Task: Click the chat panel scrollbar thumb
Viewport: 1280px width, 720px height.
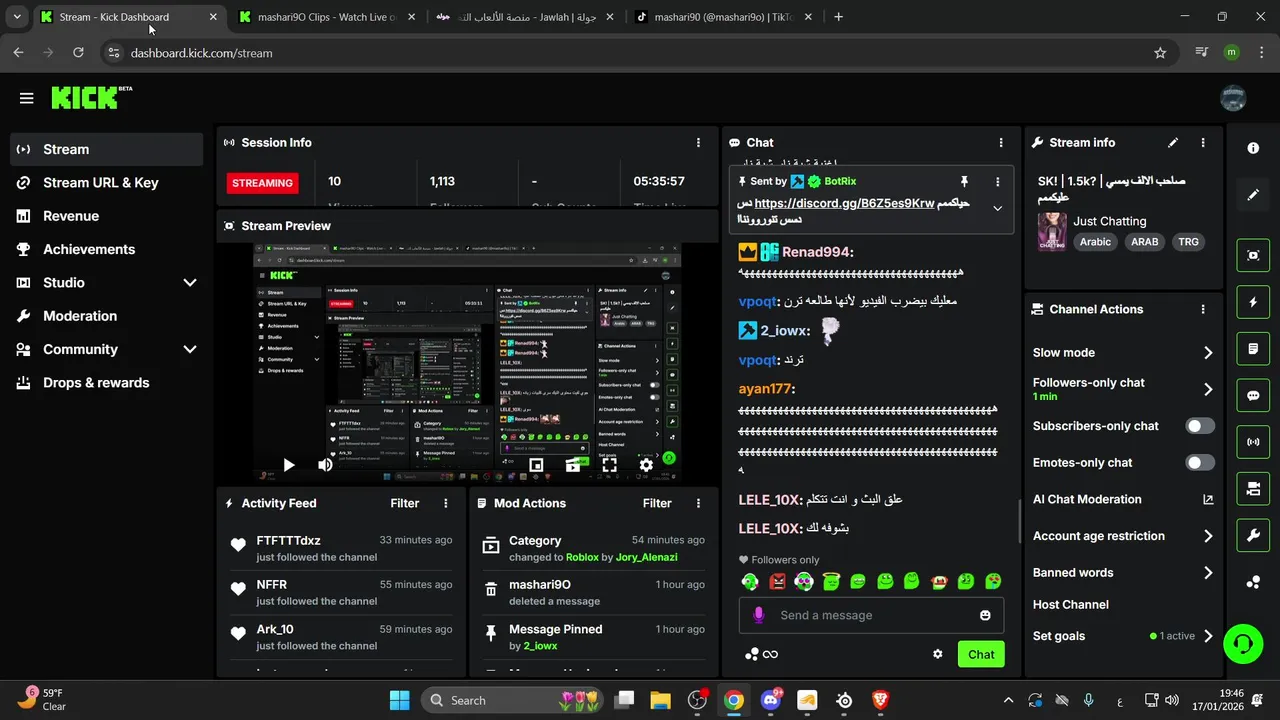Action: [x=1019, y=520]
